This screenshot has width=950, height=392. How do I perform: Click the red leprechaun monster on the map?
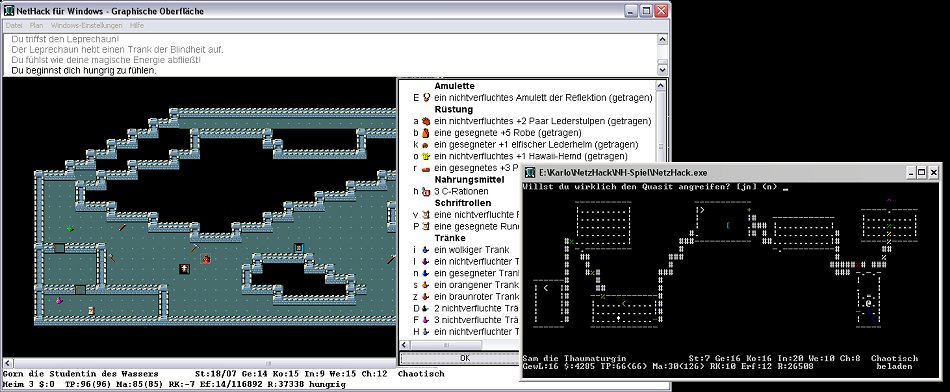coord(205,259)
